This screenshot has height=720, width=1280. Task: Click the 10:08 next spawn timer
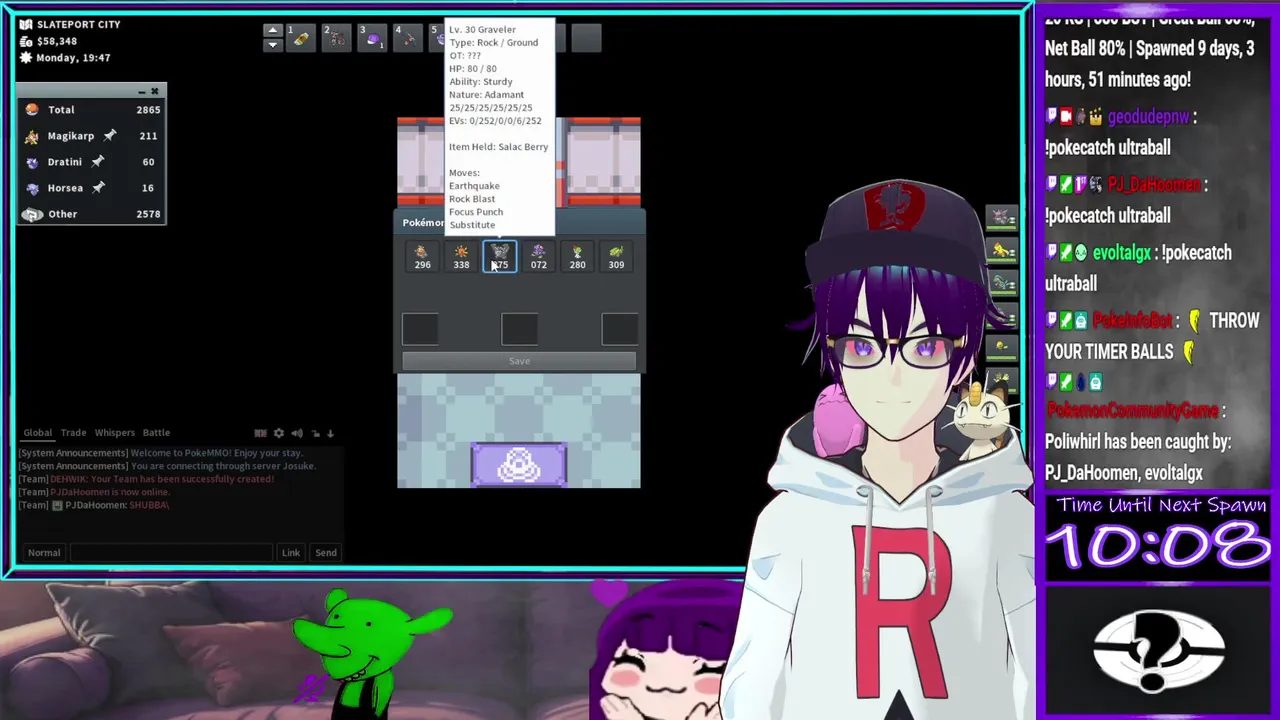point(1158,547)
